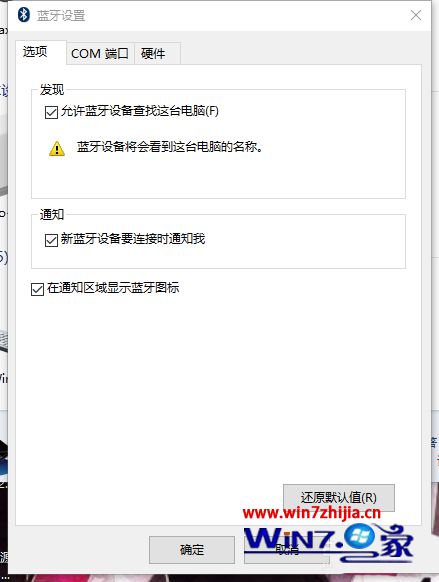The width and height of the screenshot is (439, 582).
Task: Click the Windows orb in Win7 watermark
Action: [359, 537]
